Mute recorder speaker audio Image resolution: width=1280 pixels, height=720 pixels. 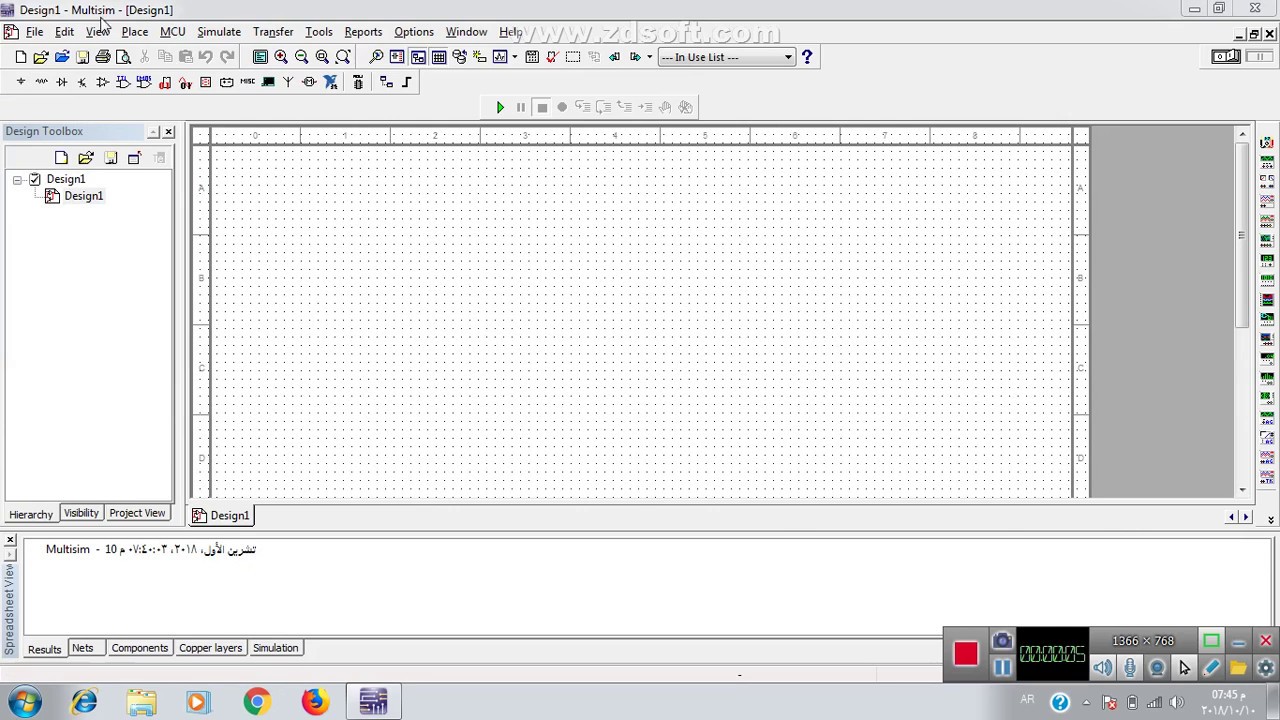(1102, 668)
